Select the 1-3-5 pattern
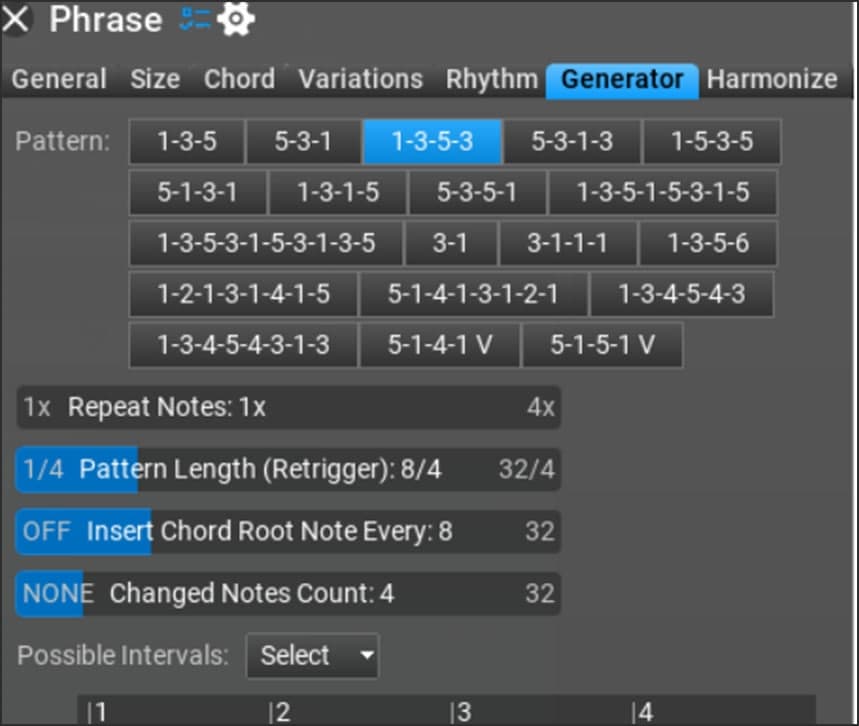The image size is (859, 726). tap(187, 142)
